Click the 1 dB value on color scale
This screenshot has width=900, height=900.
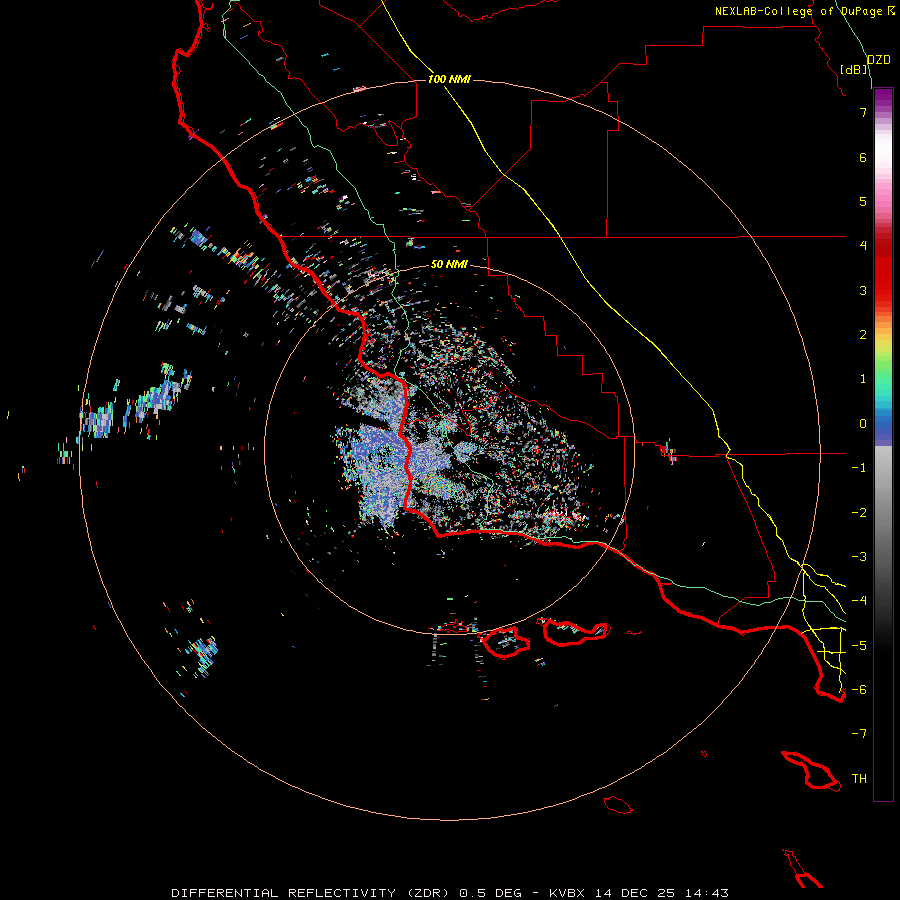click(x=863, y=379)
